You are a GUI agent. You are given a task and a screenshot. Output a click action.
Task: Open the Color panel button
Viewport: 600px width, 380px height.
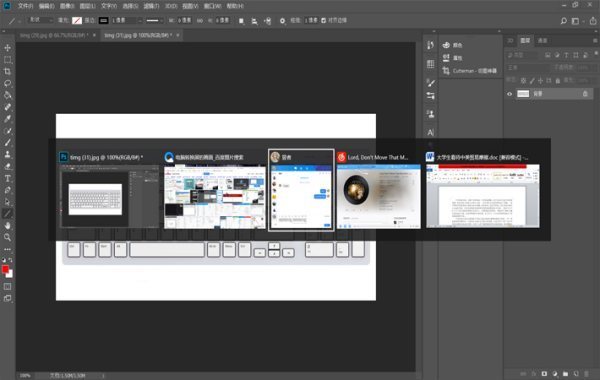pyautogui.click(x=452, y=45)
